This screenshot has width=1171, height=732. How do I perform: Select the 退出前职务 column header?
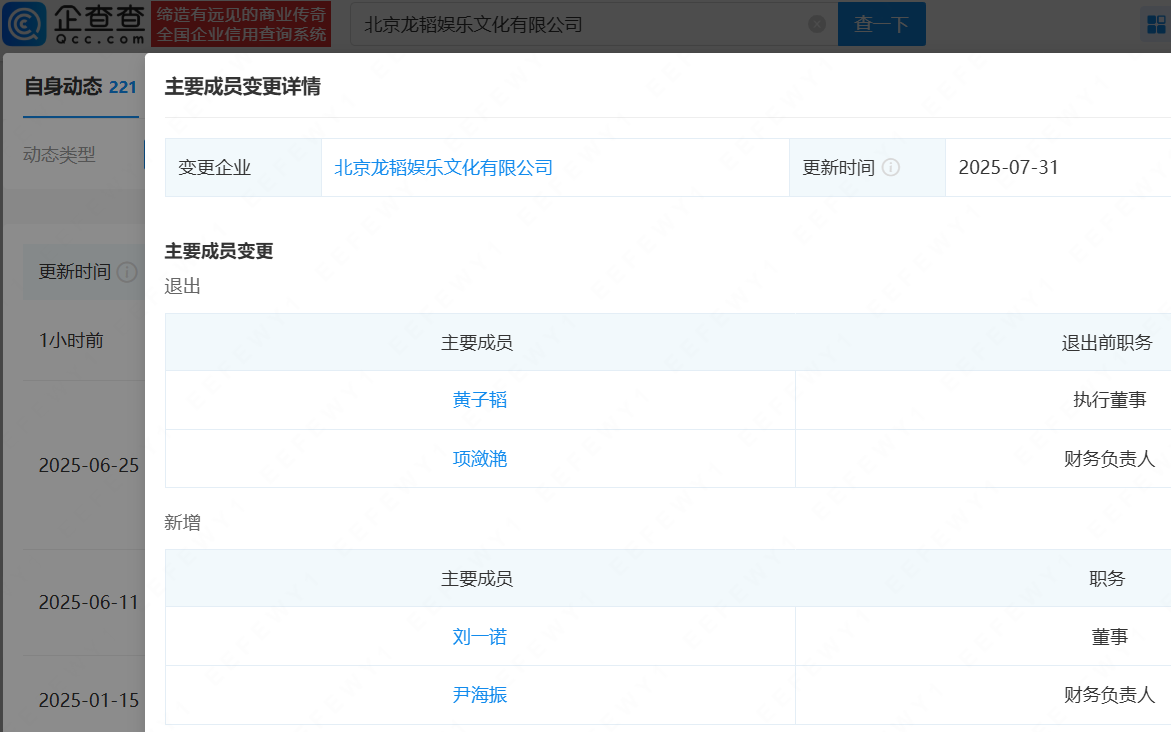(x=1107, y=343)
